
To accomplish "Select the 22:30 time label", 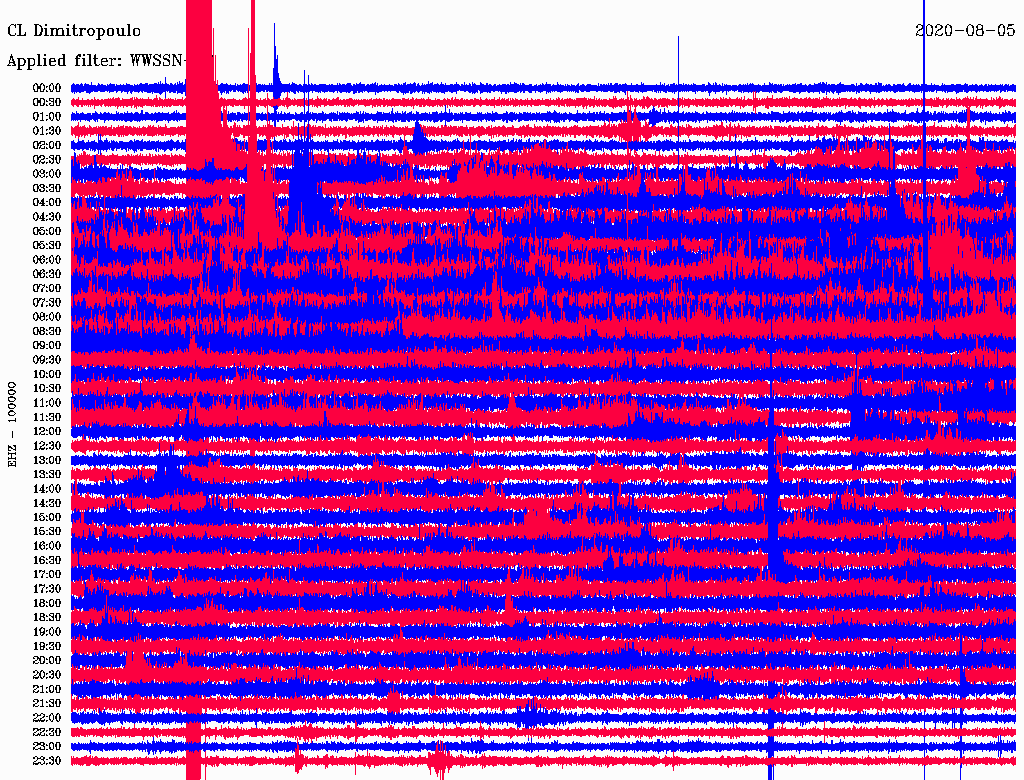I will [x=47, y=732].
